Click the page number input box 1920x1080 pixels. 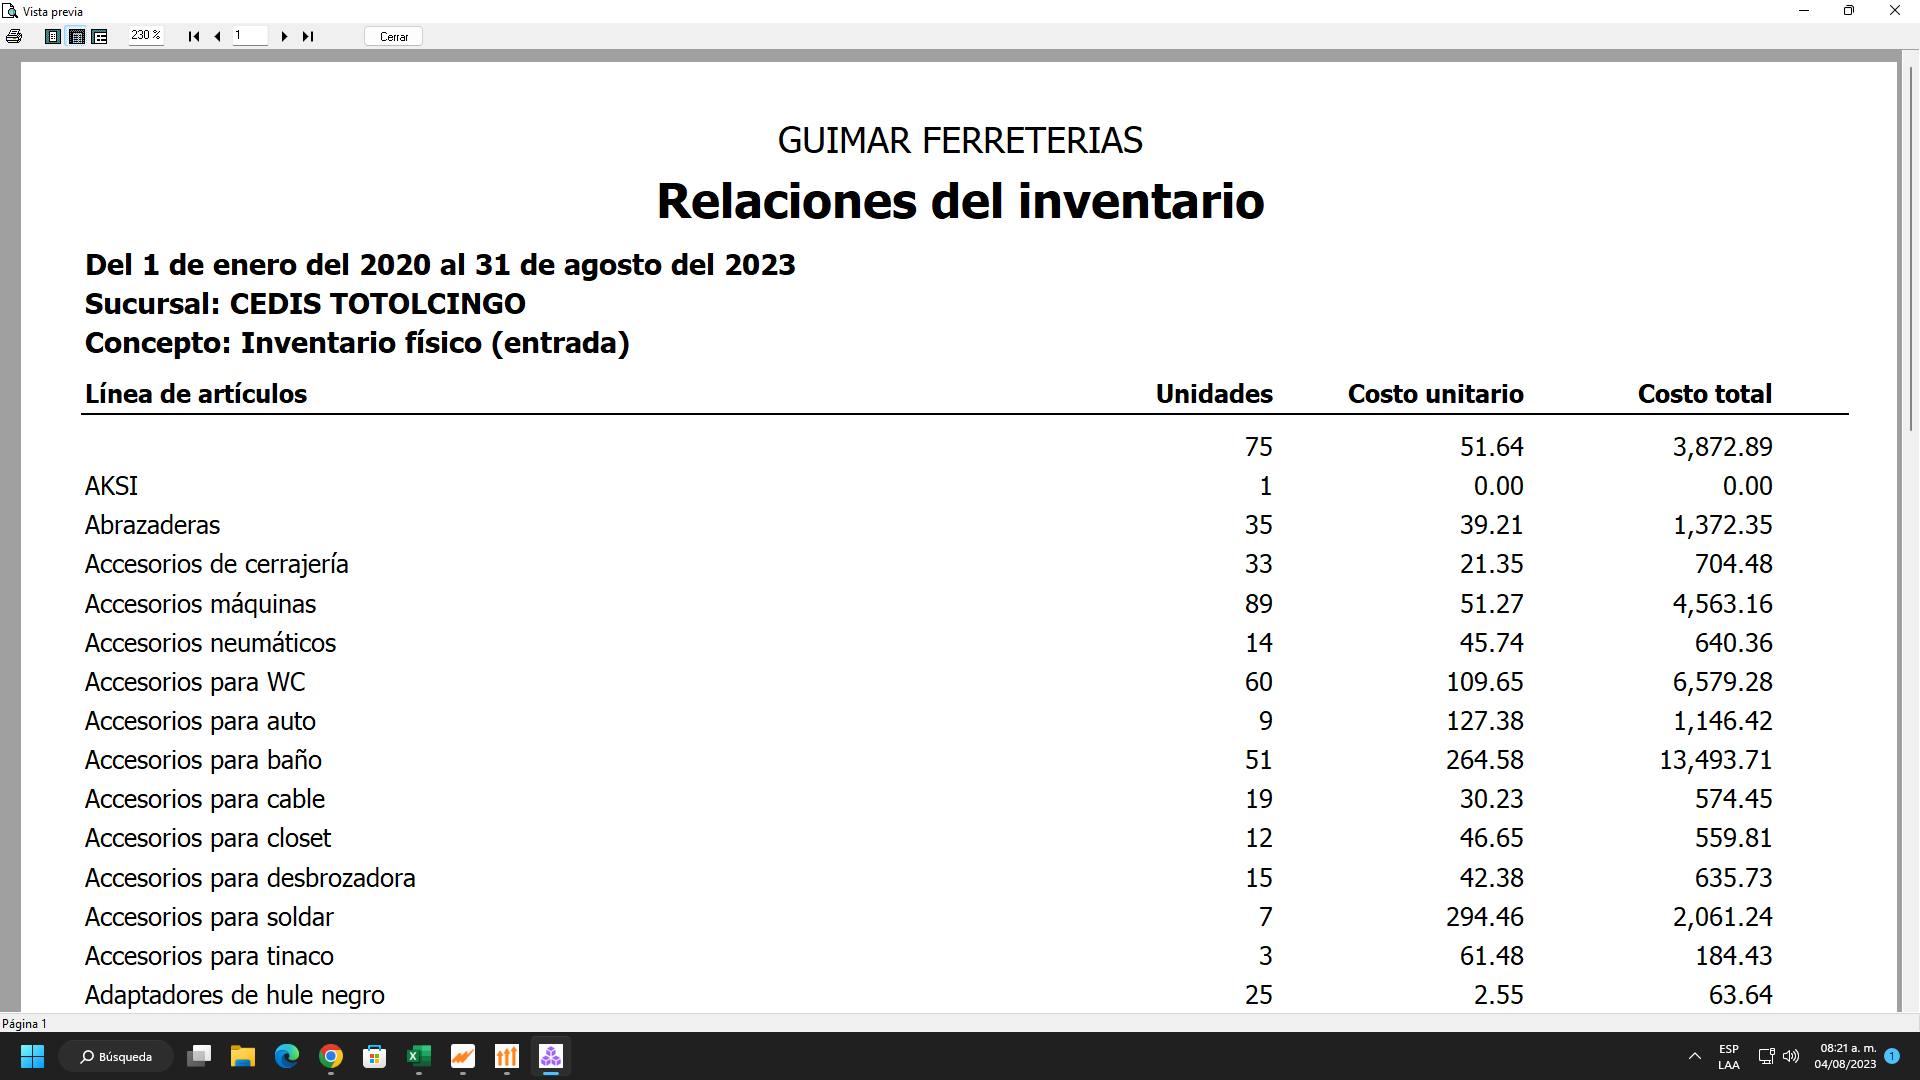coord(250,36)
